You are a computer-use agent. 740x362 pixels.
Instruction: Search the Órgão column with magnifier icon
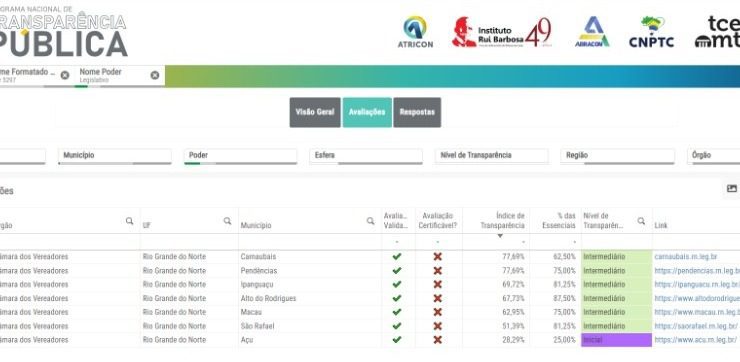129,221
